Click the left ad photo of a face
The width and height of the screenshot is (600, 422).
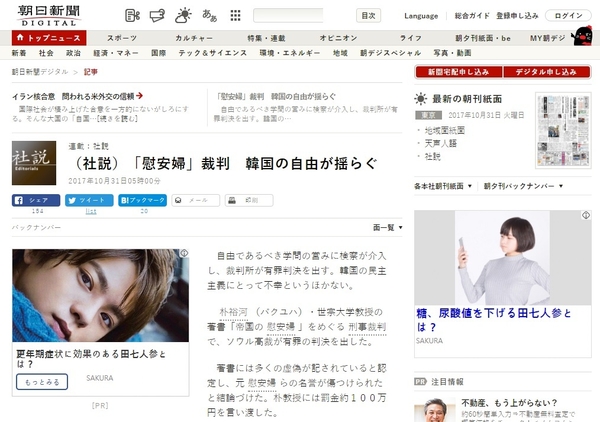point(101,295)
